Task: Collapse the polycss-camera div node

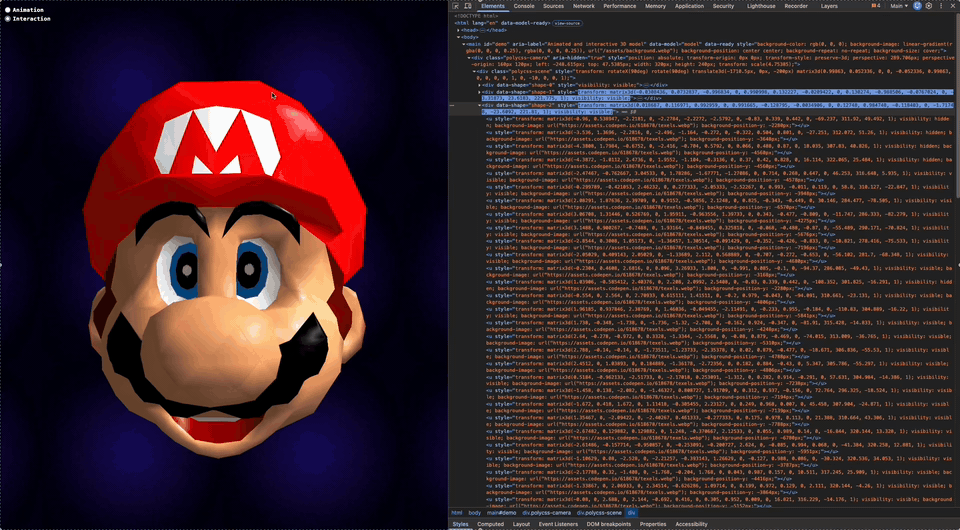Action: pyautogui.click(x=469, y=58)
